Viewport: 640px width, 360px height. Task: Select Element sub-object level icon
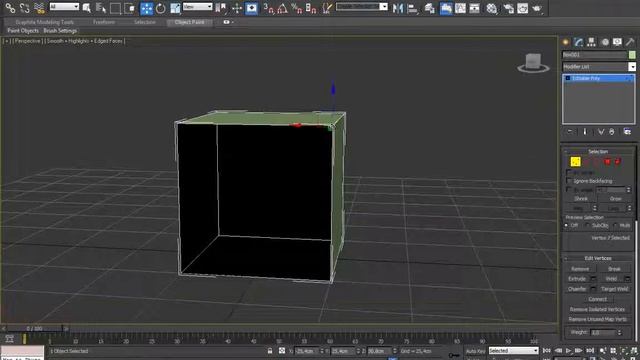point(618,162)
